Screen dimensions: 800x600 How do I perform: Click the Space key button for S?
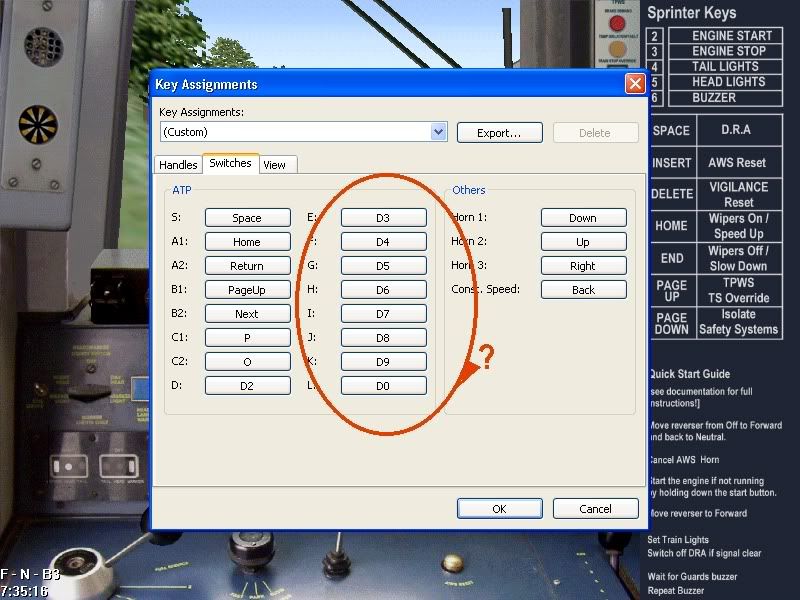[x=247, y=218]
